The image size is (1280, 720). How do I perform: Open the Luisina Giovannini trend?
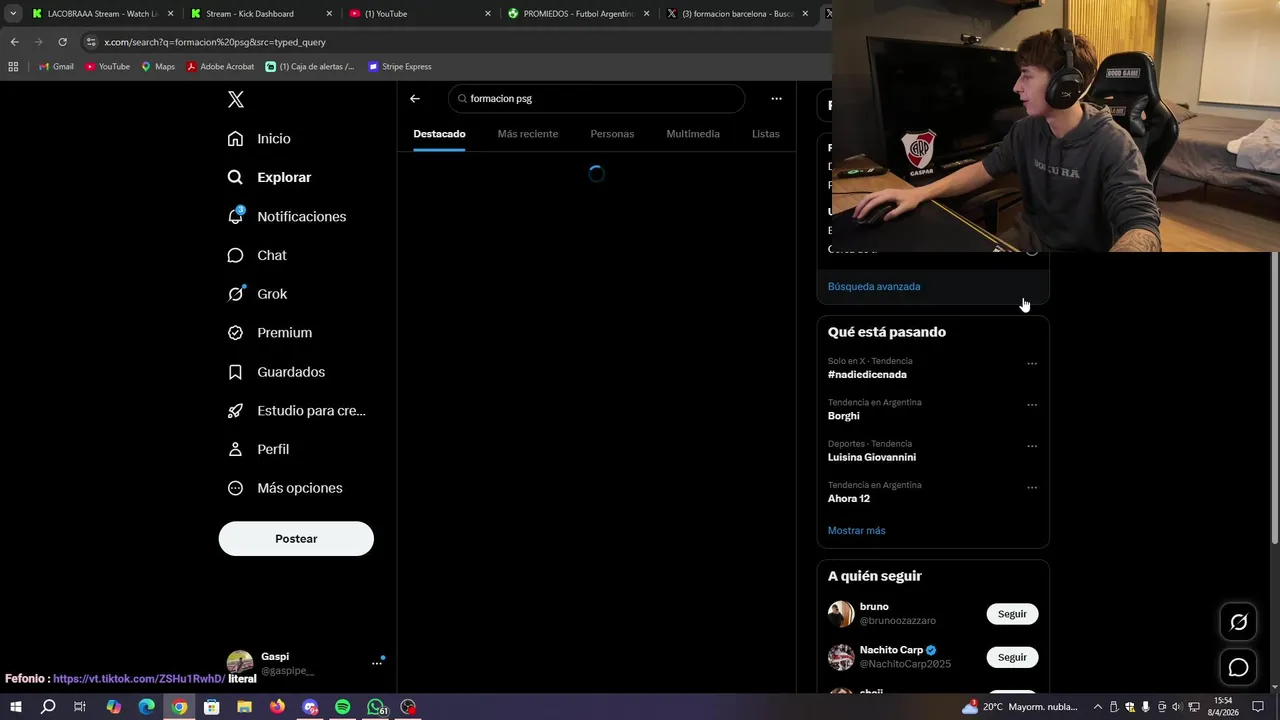pos(872,457)
